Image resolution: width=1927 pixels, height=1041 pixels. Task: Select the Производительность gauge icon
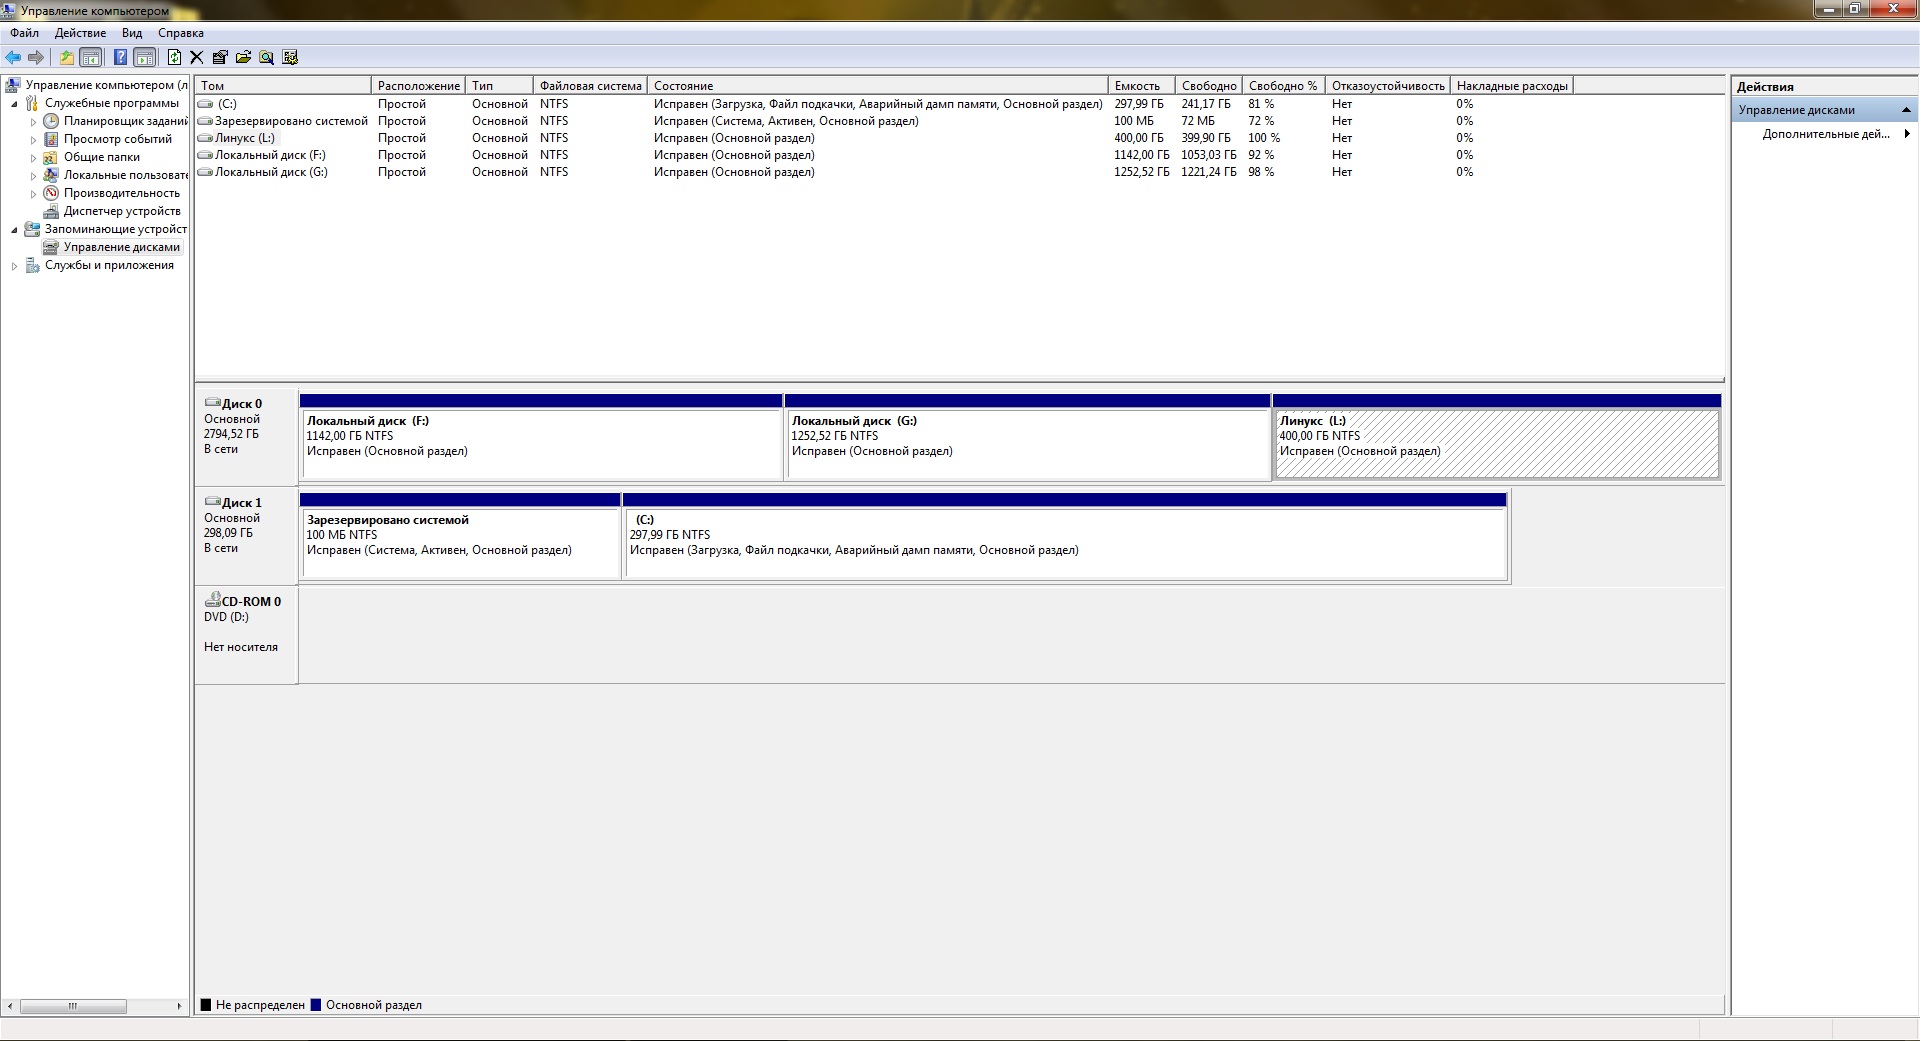(51, 193)
